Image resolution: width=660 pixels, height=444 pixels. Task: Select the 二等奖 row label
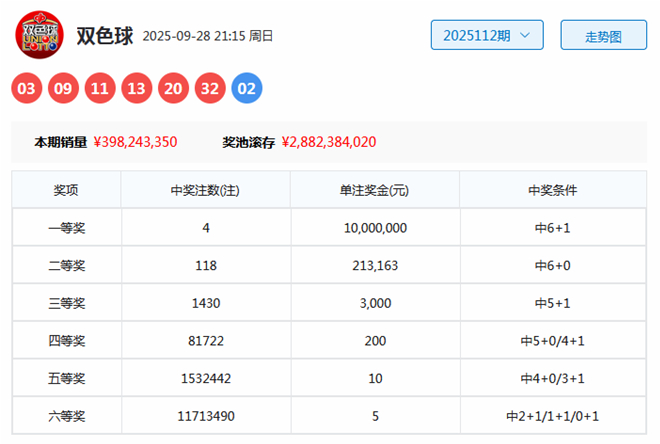(x=66, y=265)
